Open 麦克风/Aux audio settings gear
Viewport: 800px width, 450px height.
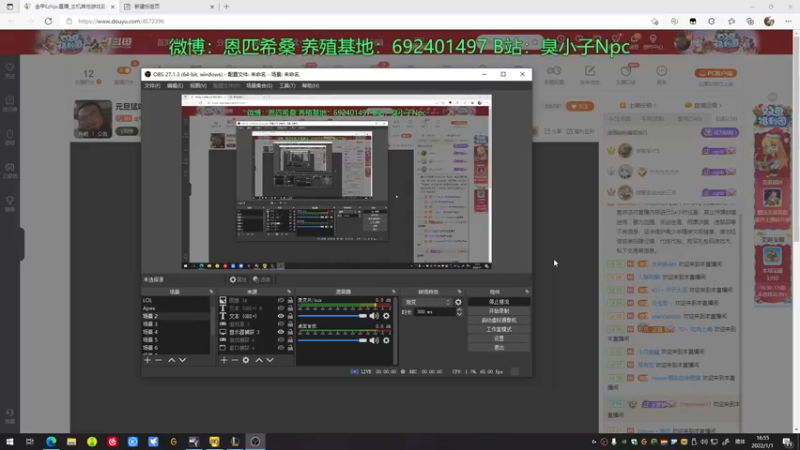[x=386, y=316]
